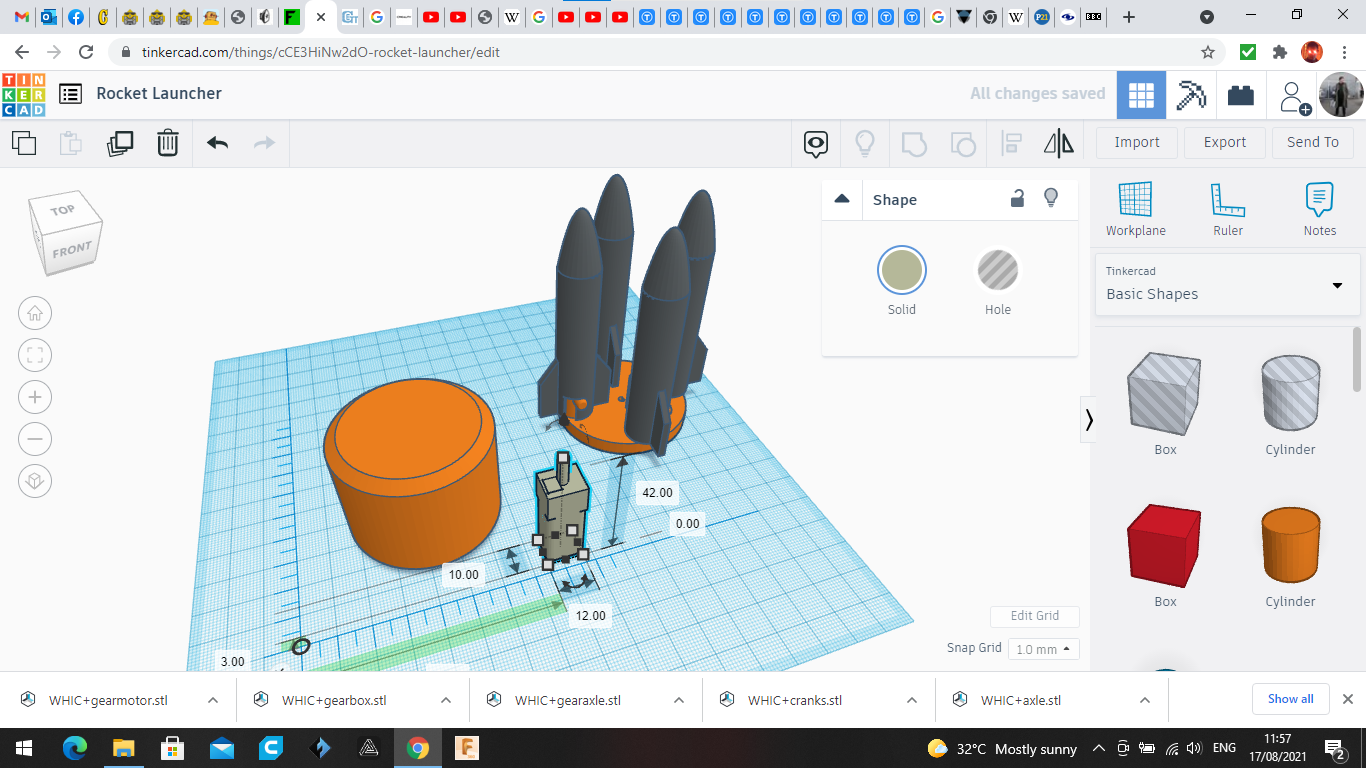The height and width of the screenshot is (768, 1366).
Task: Zoom in with the plus icon
Action: click(35, 397)
